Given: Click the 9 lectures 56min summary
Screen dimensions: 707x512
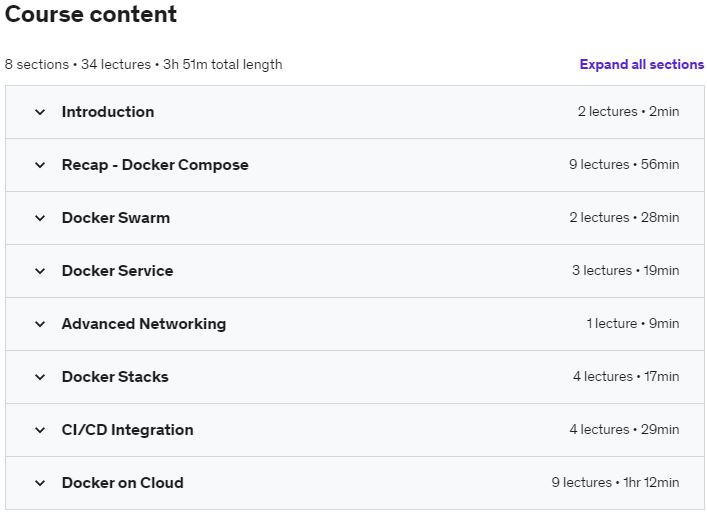Looking at the screenshot, I should [624, 165].
